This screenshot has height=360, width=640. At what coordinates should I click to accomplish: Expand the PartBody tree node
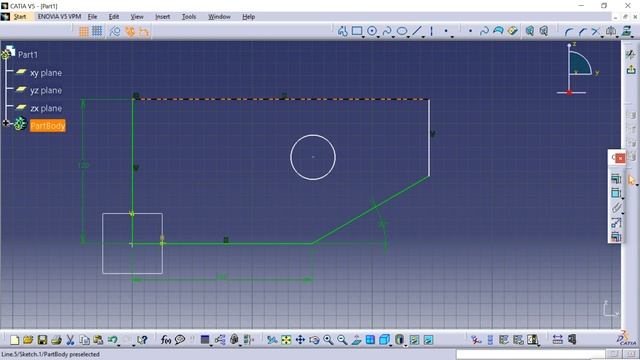click(6, 123)
